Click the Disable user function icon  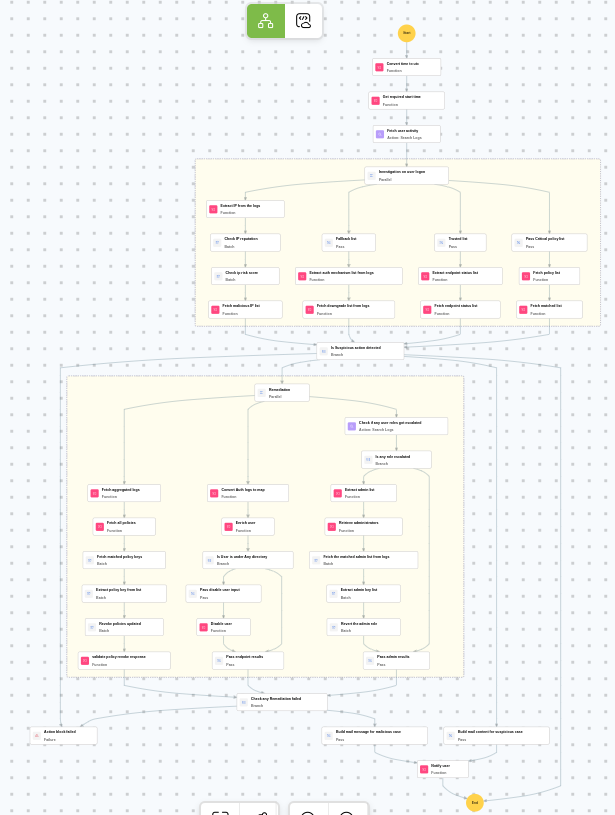click(x=204, y=627)
